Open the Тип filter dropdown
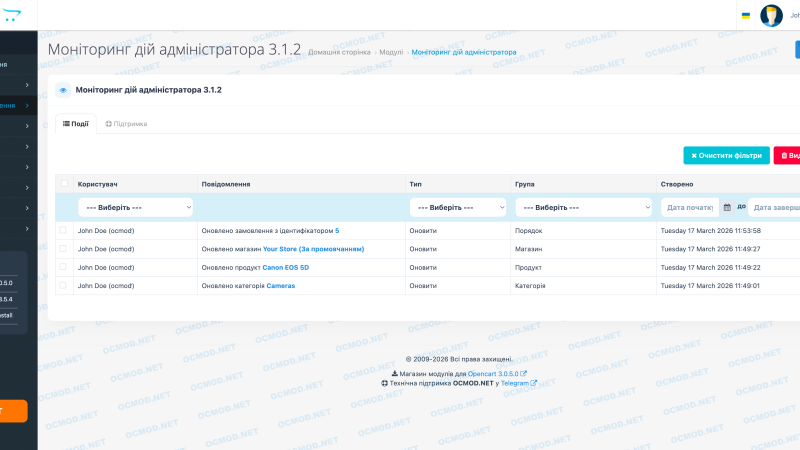This screenshot has height=450, width=800. click(x=458, y=207)
